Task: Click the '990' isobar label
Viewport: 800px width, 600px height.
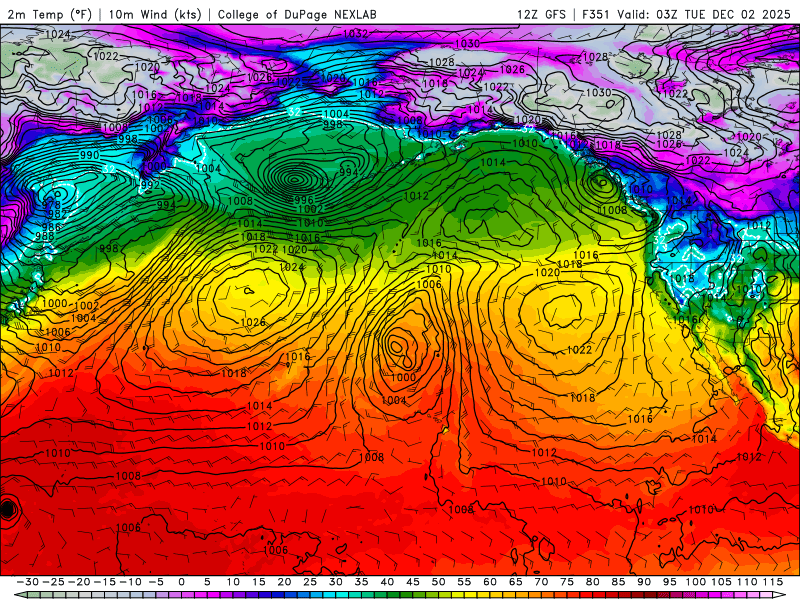Action: tap(89, 155)
